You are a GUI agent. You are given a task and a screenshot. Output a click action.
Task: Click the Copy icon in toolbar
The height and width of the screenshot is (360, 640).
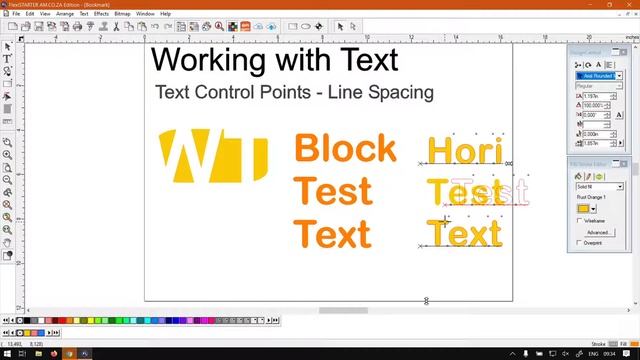tap(129, 27)
